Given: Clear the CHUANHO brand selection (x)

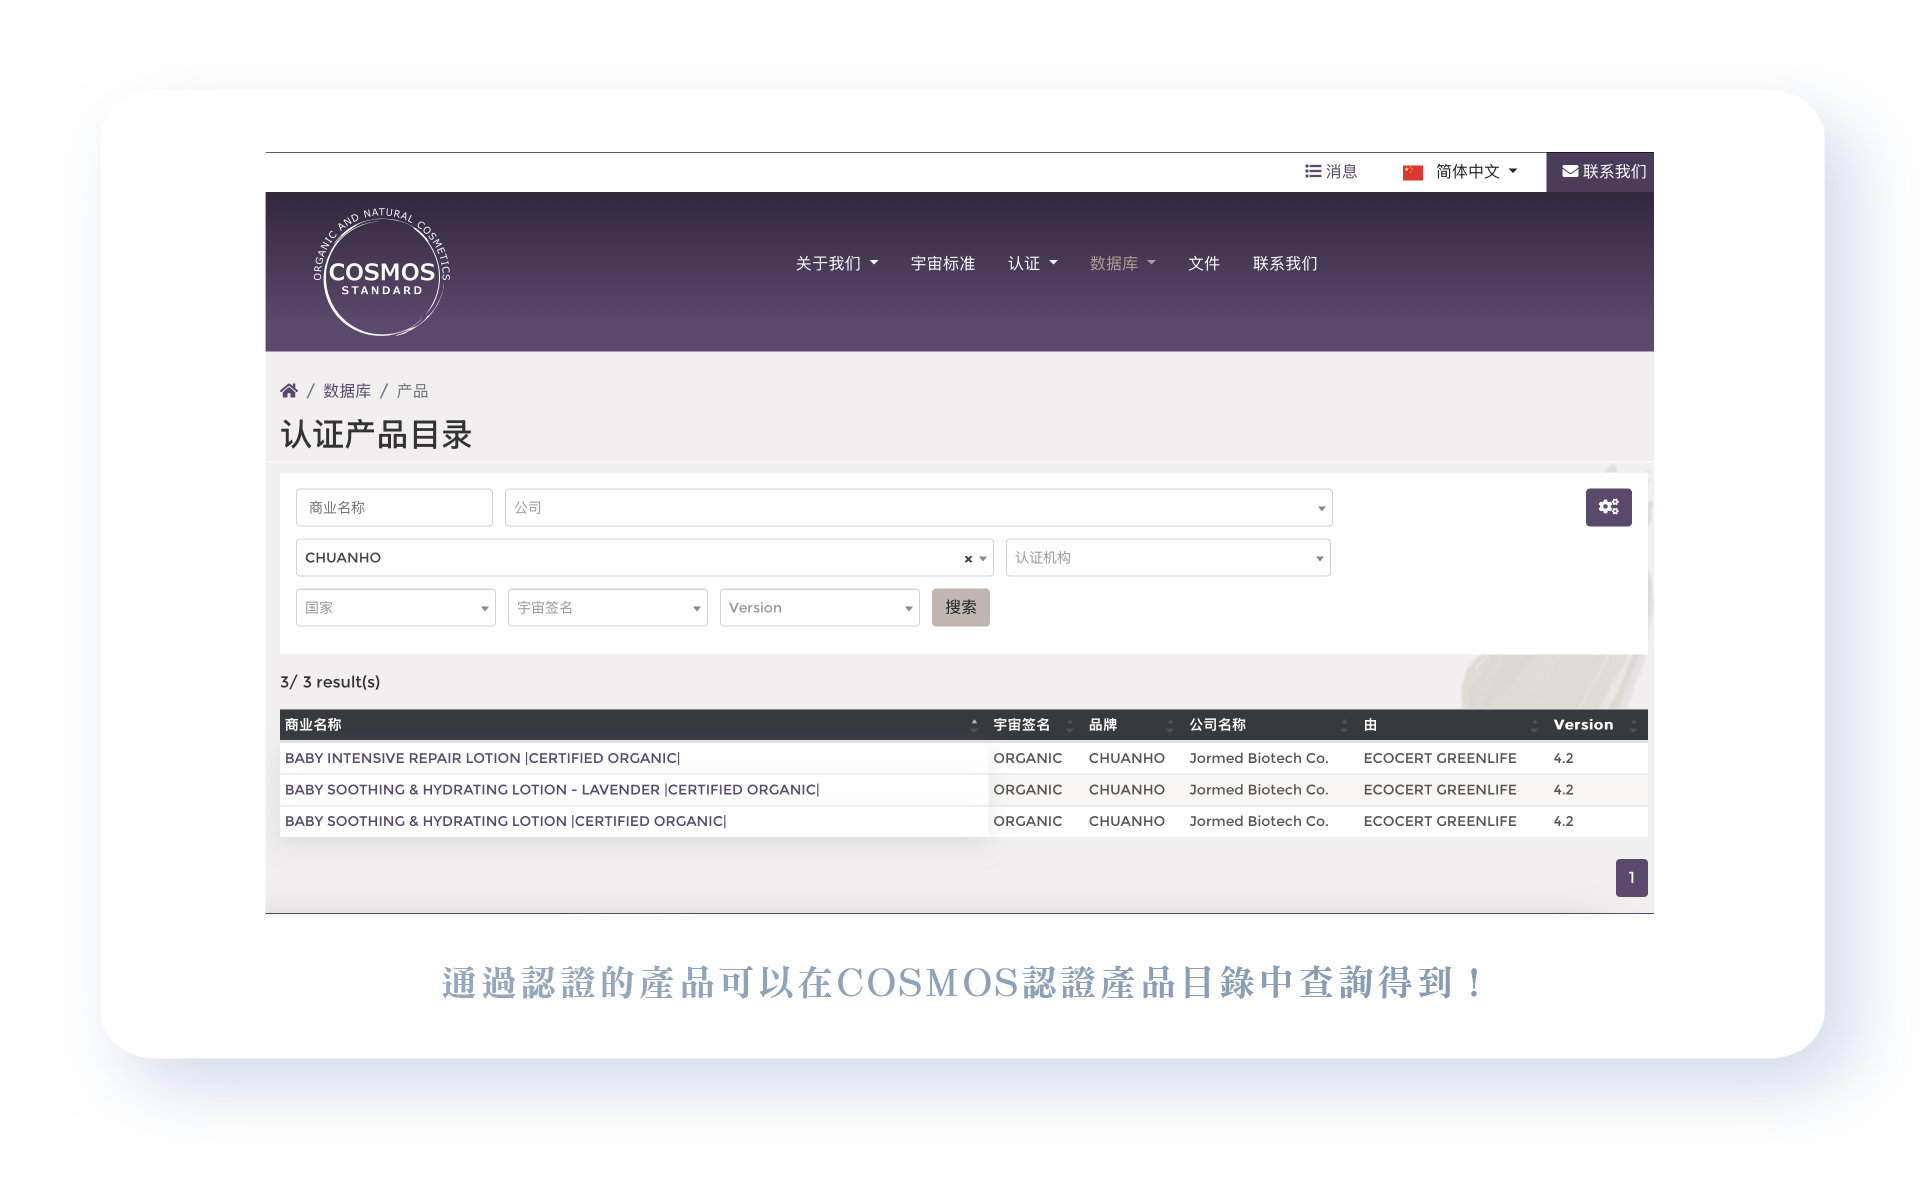Looking at the screenshot, I should (x=967, y=559).
